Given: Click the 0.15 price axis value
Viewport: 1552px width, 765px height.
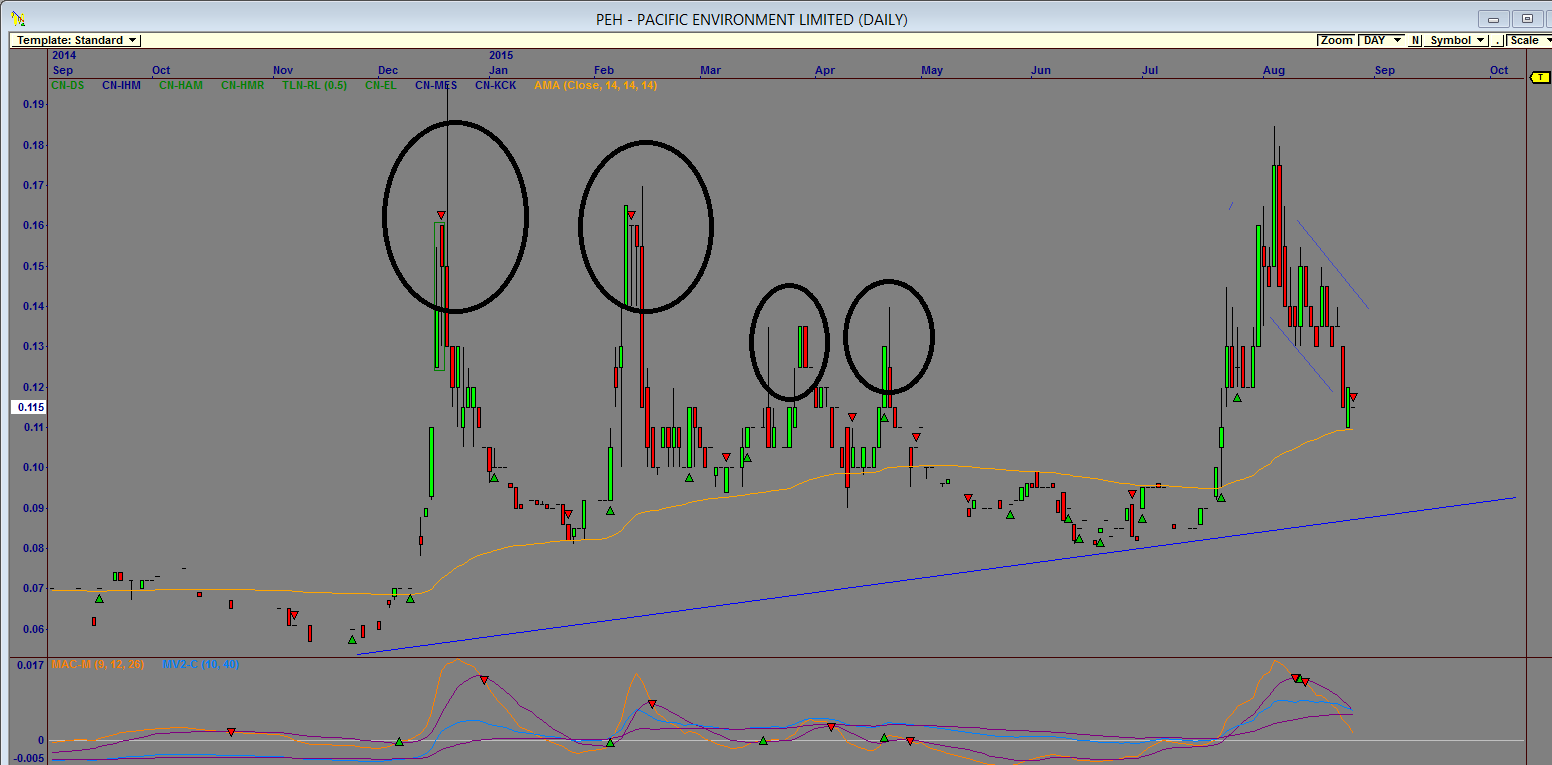Looking at the screenshot, I should coord(33,266).
